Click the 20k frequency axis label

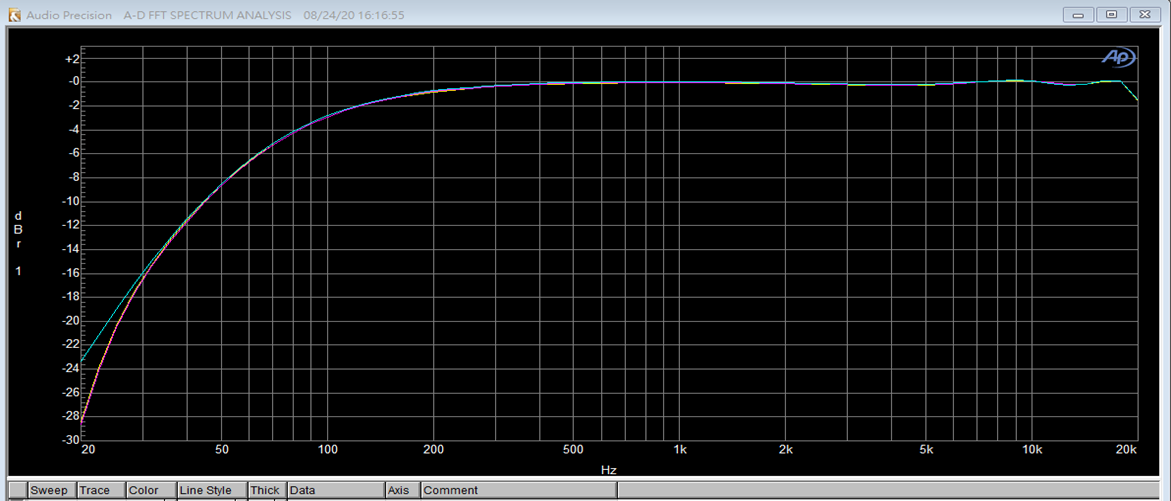click(x=1126, y=451)
